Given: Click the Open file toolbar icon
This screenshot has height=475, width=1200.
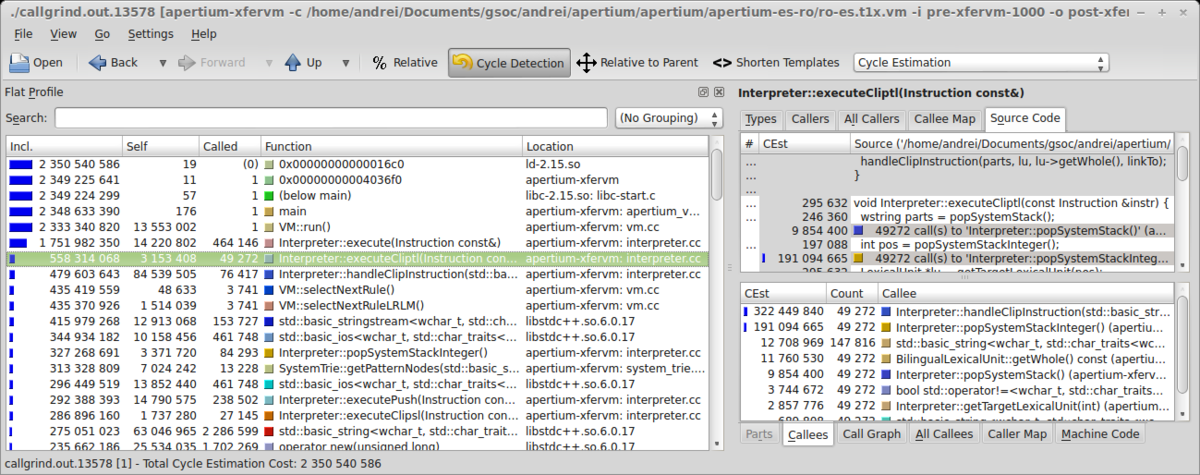Looking at the screenshot, I should tap(20, 63).
